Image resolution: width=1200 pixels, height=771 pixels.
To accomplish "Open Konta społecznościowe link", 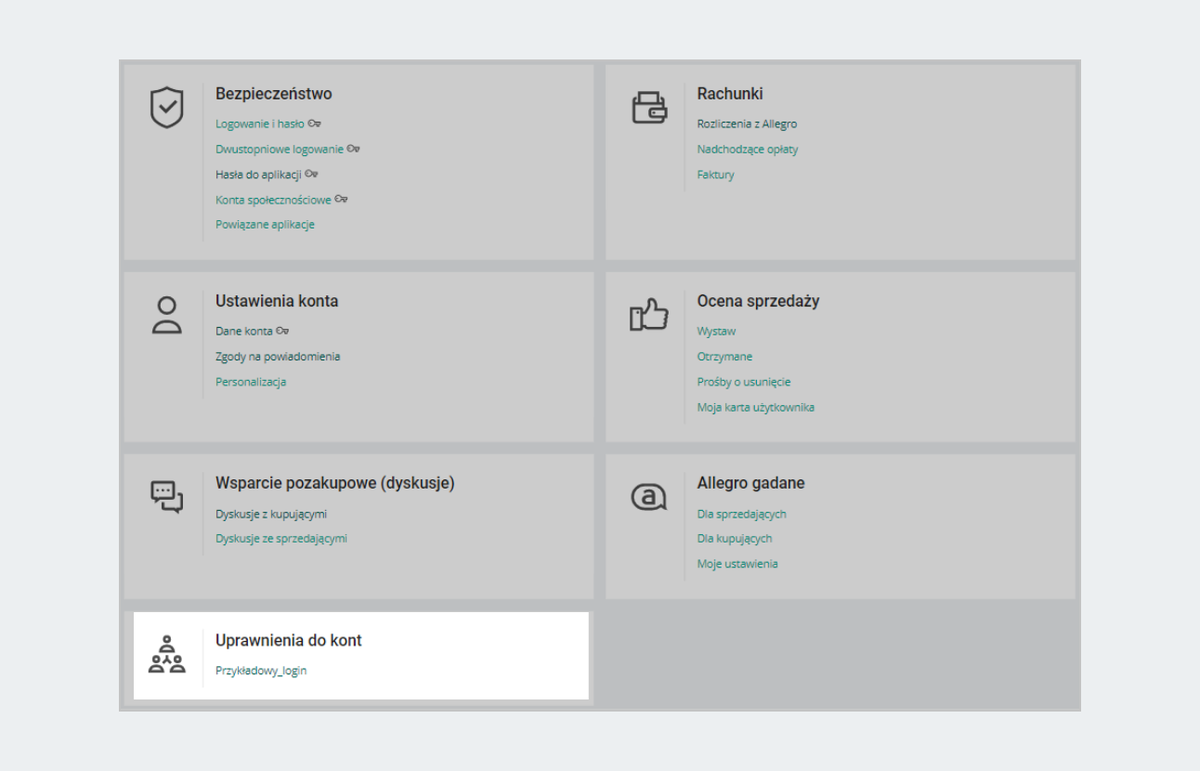I will tap(273, 200).
